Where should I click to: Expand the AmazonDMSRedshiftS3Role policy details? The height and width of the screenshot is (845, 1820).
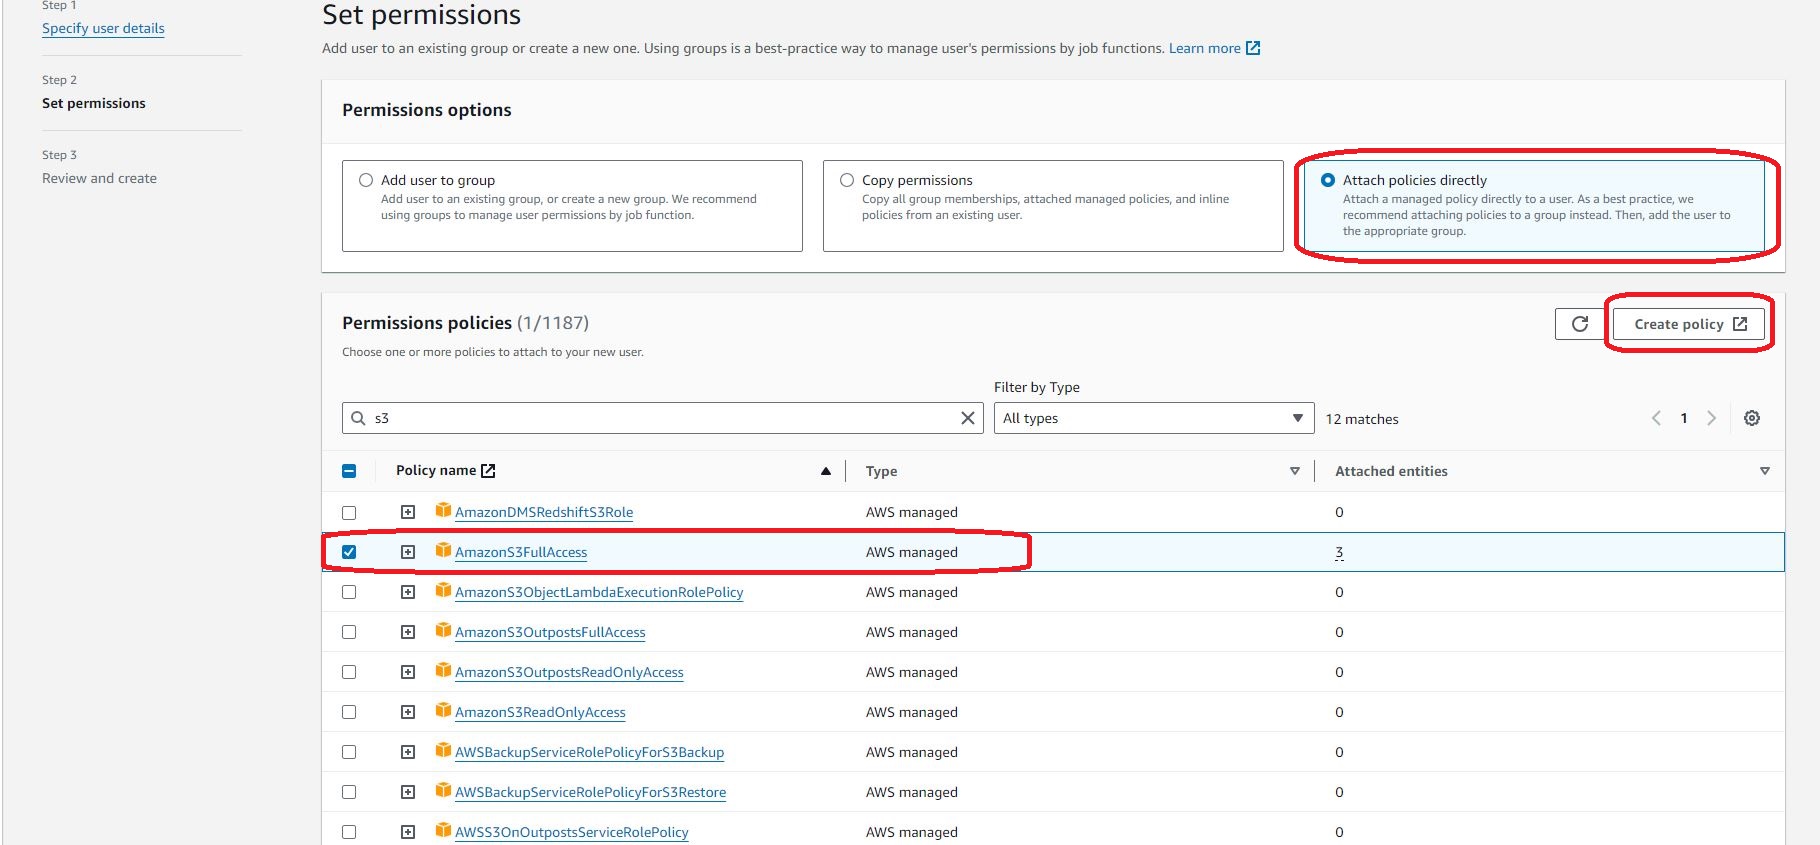point(408,512)
